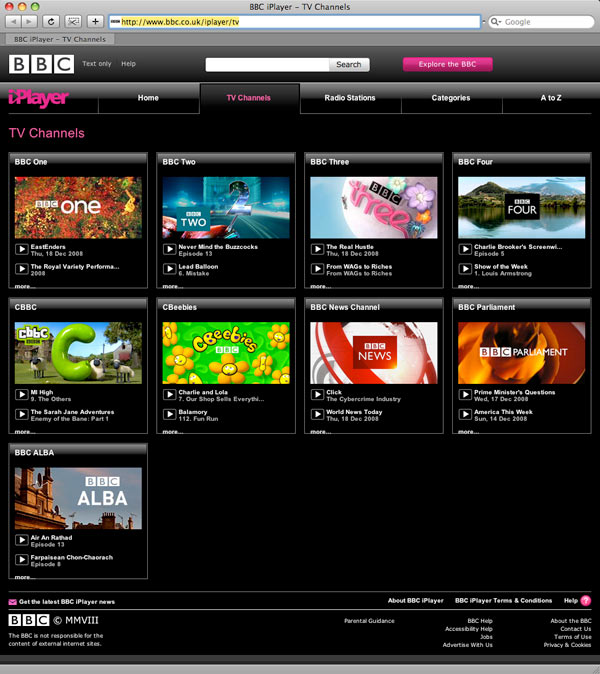Click the envelope iPlayer news icon

(13, 602)
